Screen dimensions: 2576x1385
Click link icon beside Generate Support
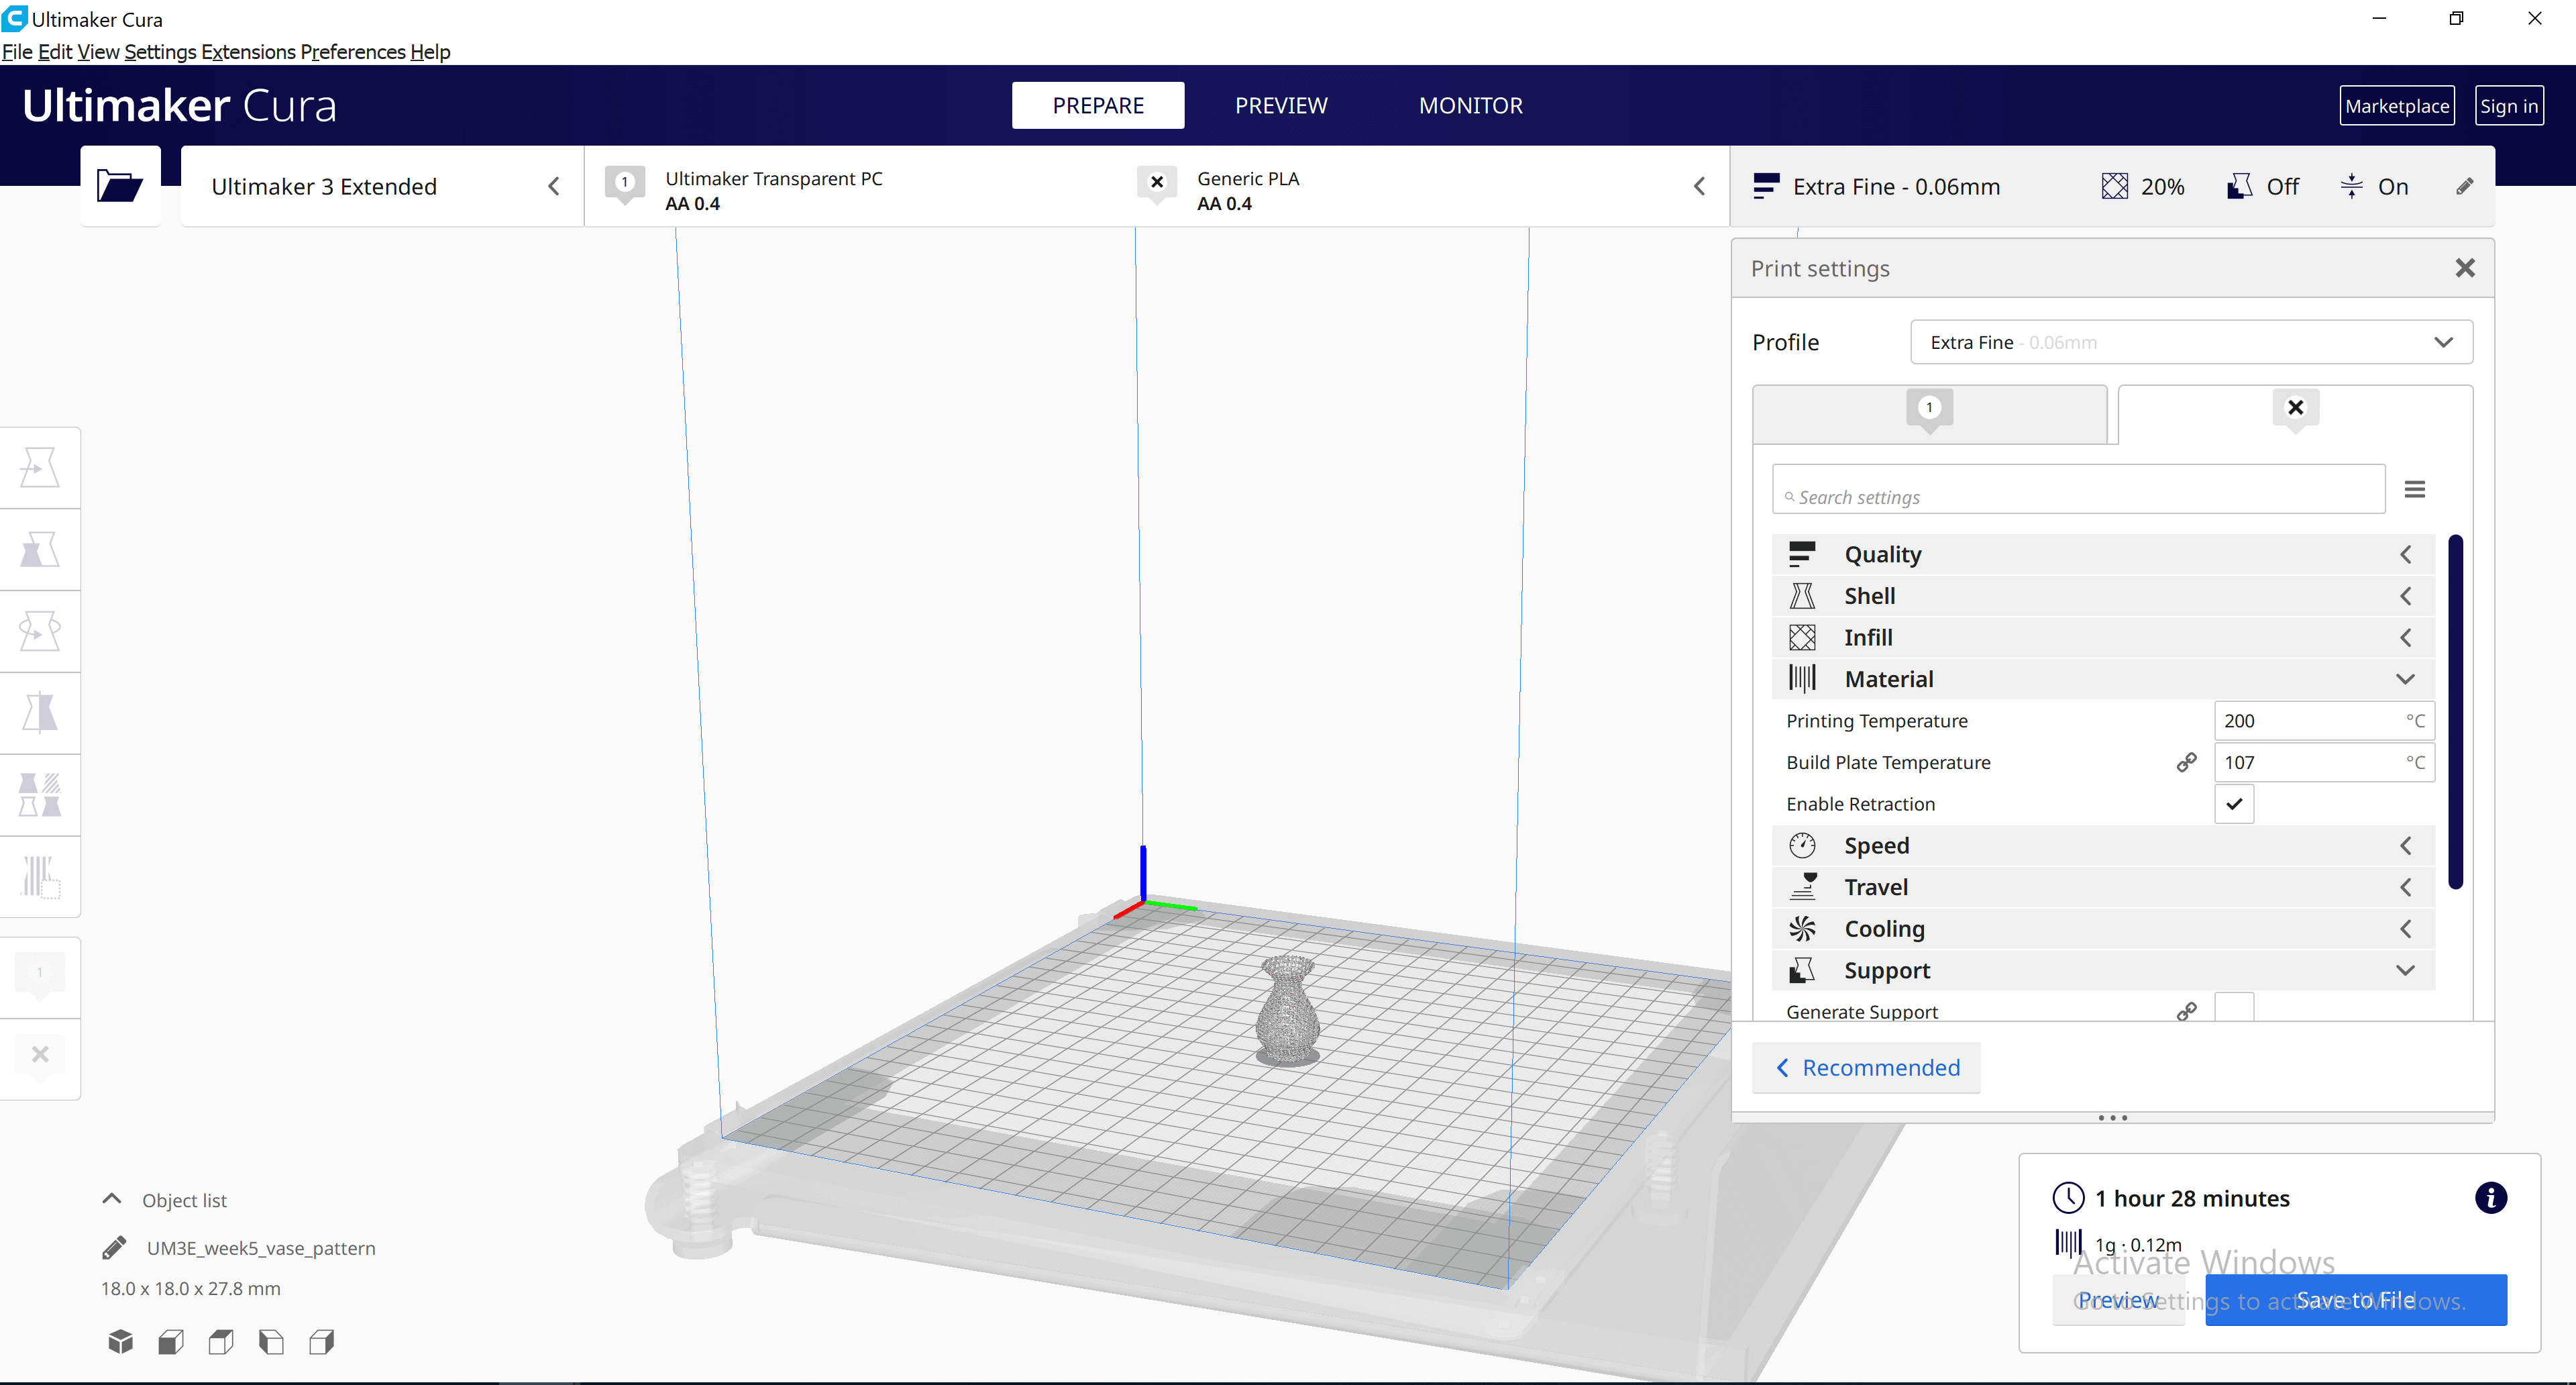tap(2187, 1011)
